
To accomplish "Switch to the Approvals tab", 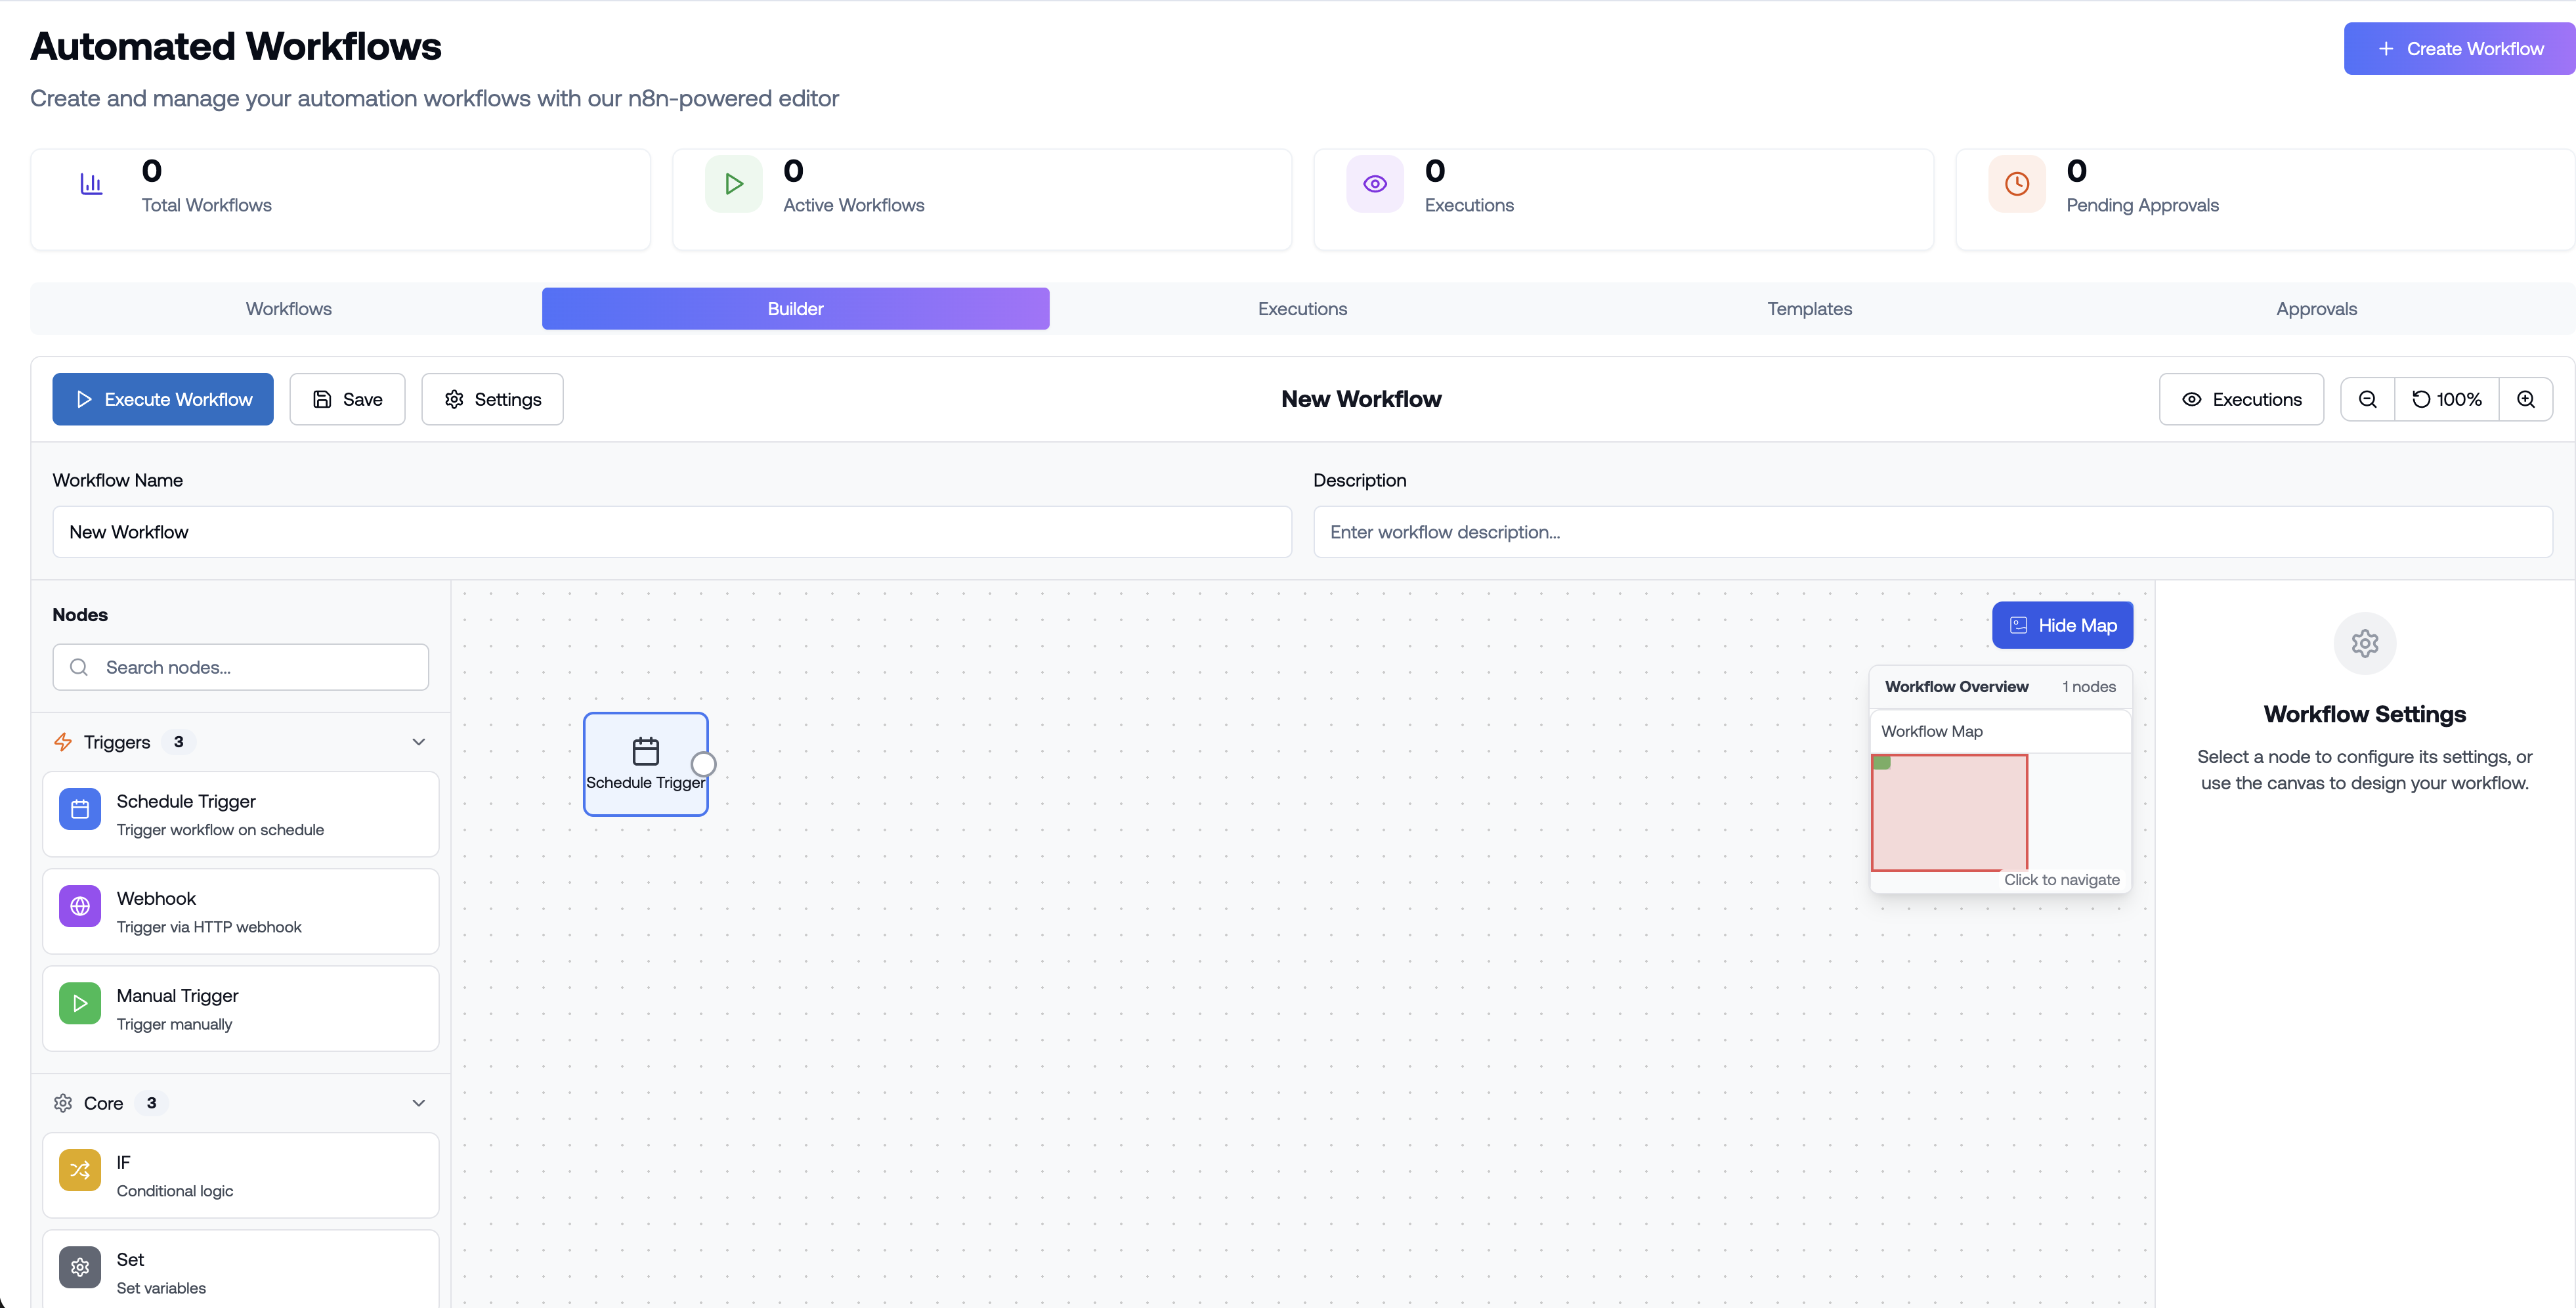I will point(2316,309).
